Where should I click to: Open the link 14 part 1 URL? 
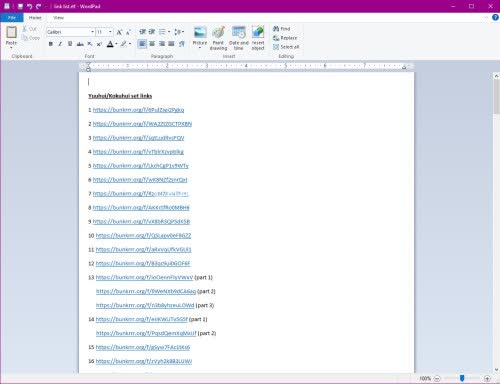coord(142,319)
